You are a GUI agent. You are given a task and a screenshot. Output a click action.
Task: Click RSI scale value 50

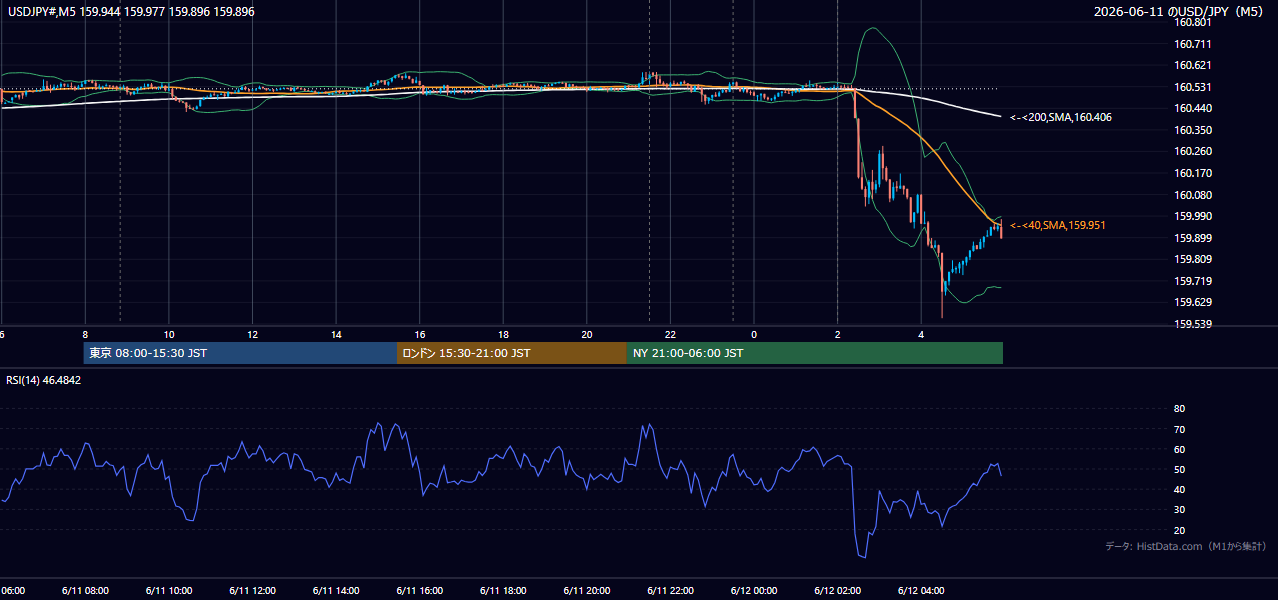1179,470
